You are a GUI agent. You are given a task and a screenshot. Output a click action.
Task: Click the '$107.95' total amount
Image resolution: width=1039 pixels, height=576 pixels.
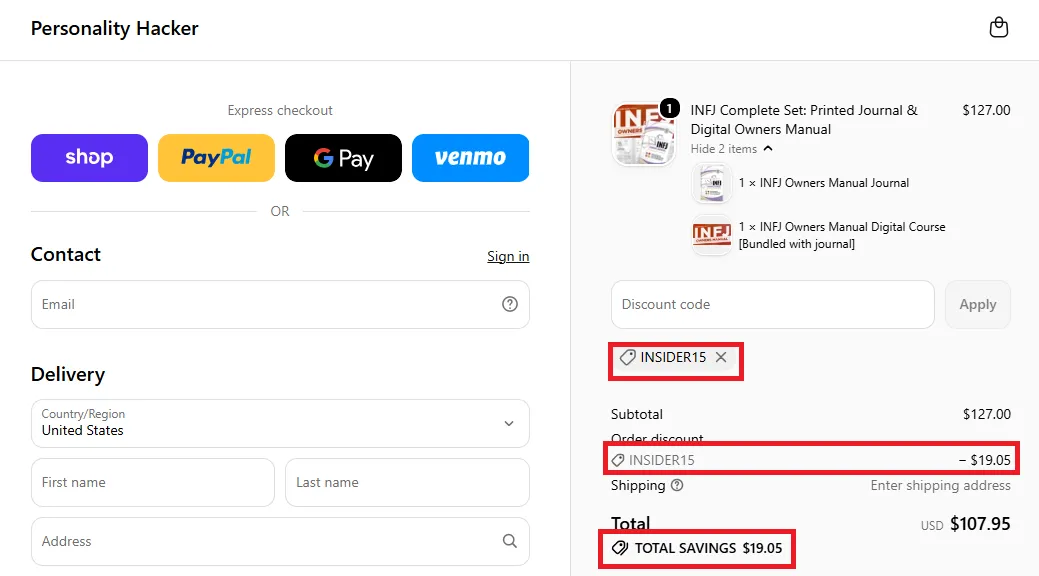tap(980, 524)
